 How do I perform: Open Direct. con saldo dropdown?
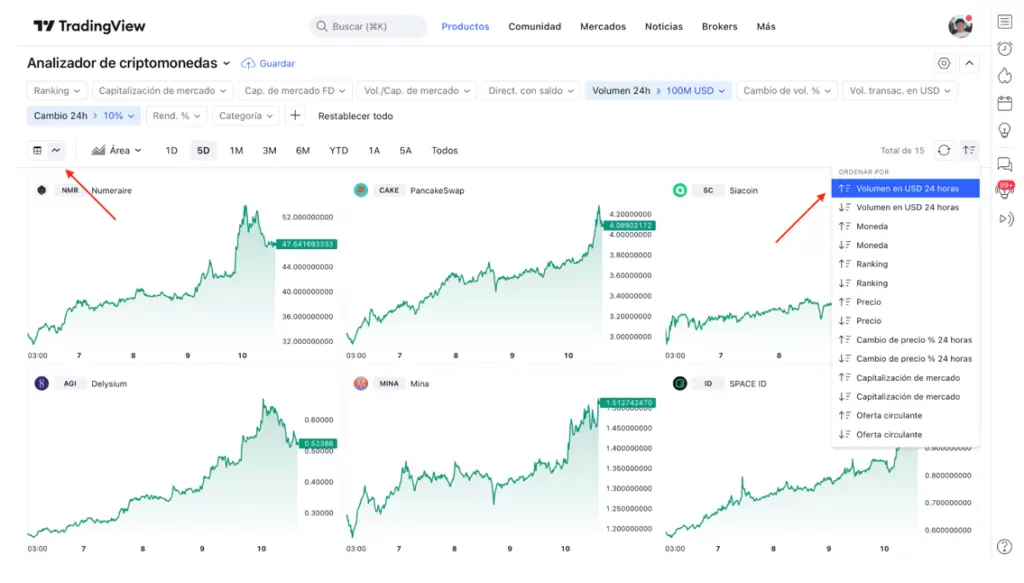[531, 91]
